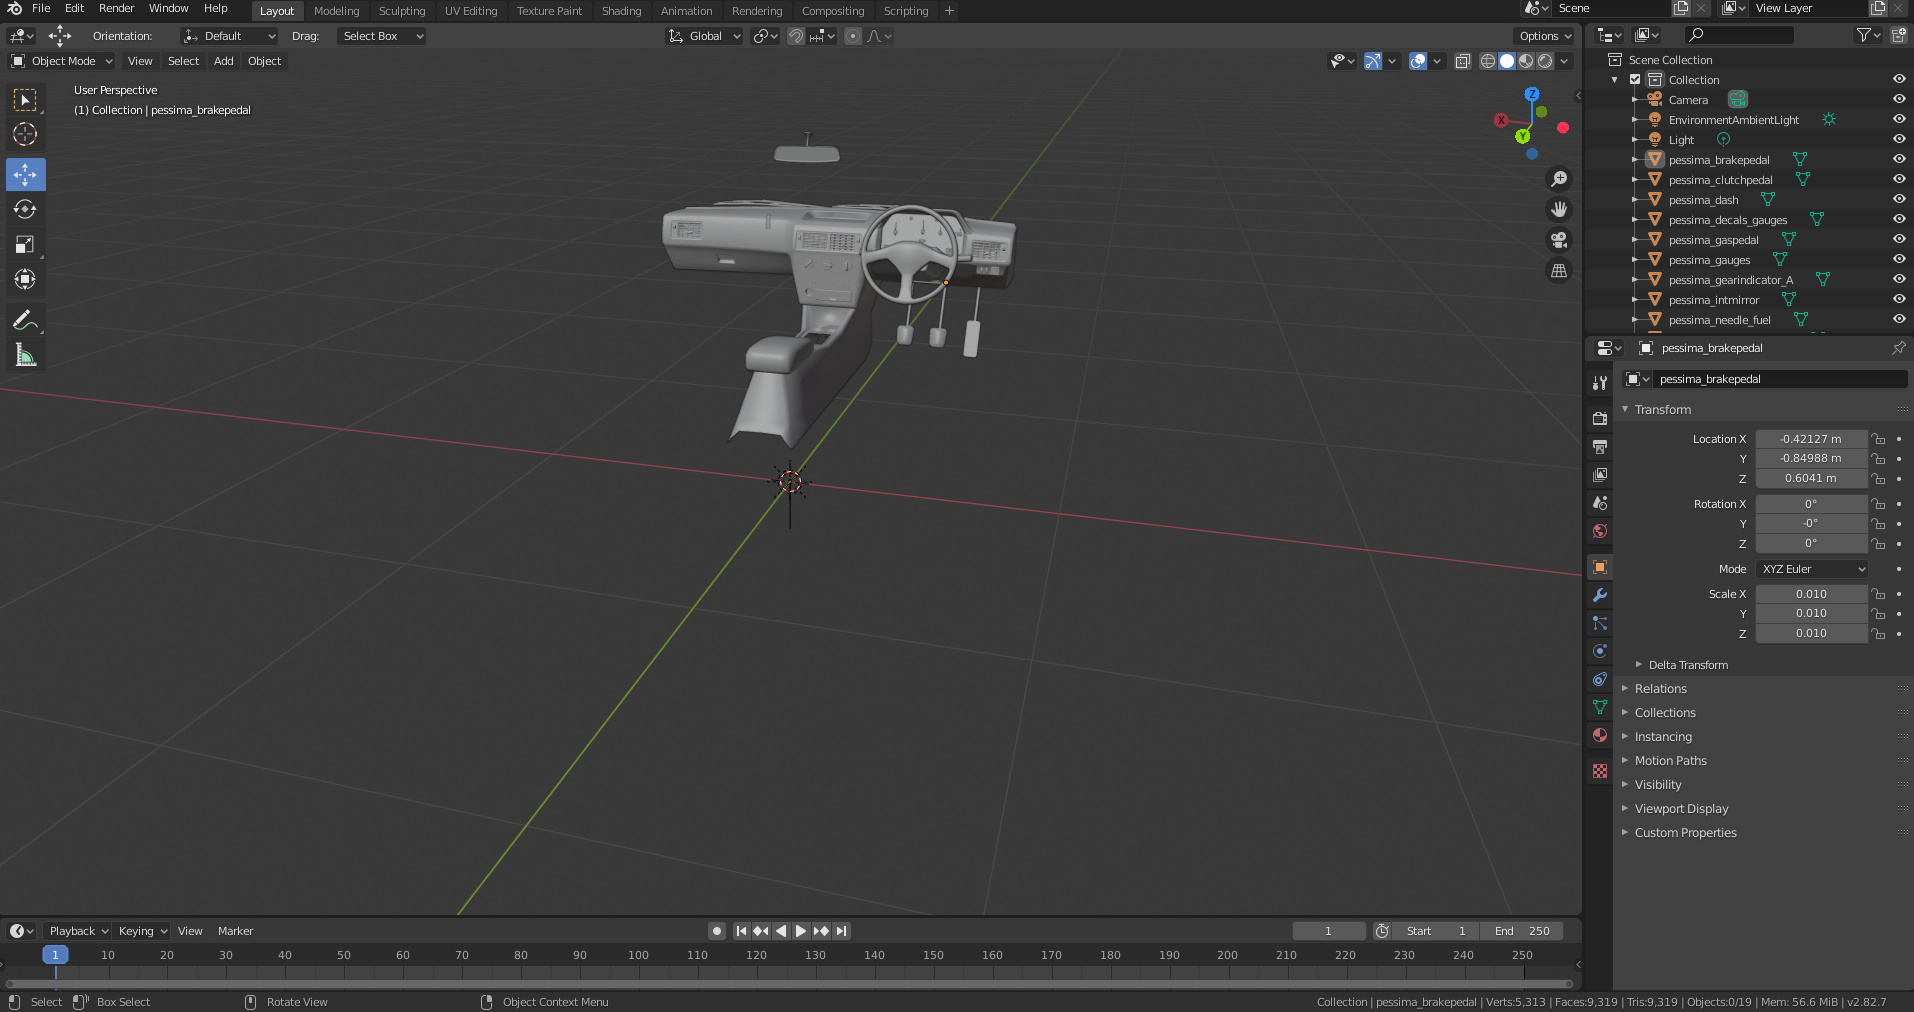Screen dimensions: 1914x1012
Task: Open the World properties tab
Action: pyautogui.click(x=1600, y=530)
